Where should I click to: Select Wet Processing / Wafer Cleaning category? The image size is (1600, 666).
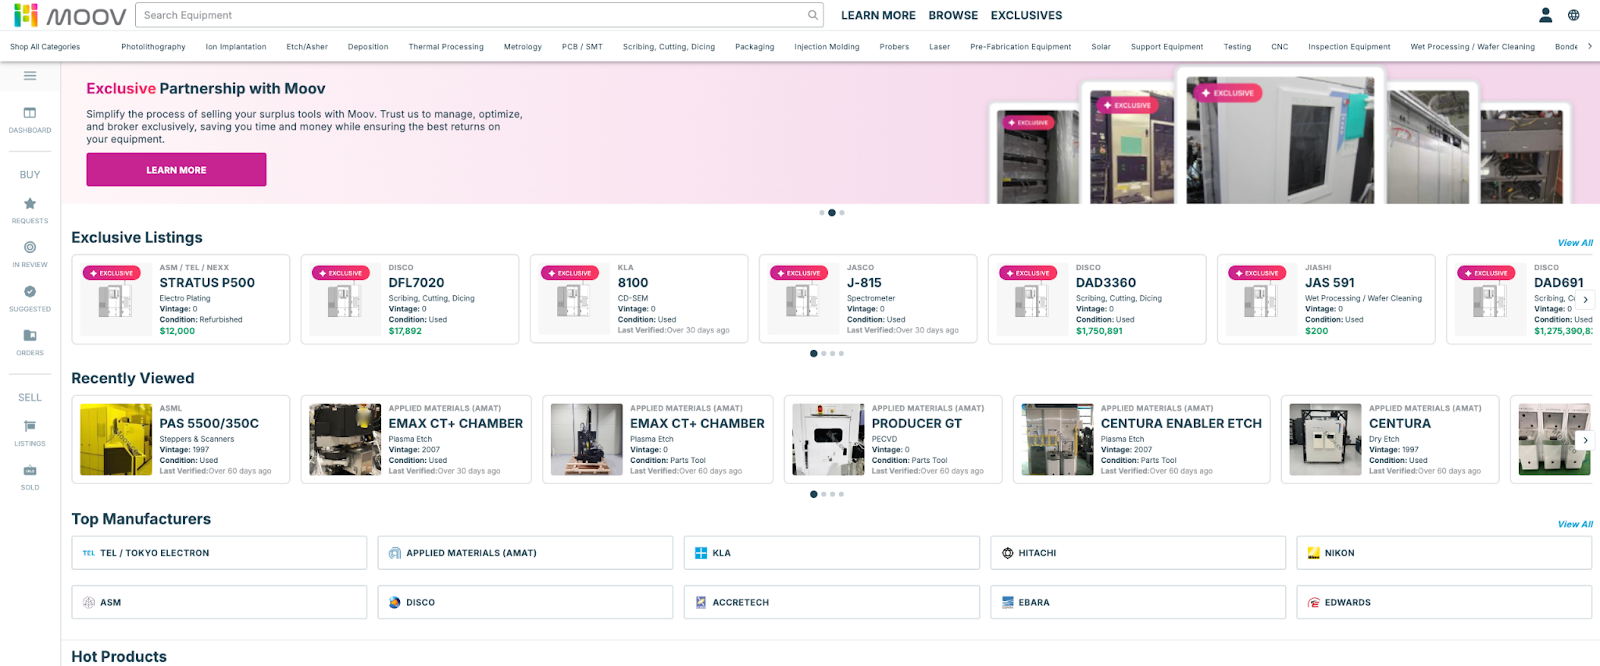1472,47
